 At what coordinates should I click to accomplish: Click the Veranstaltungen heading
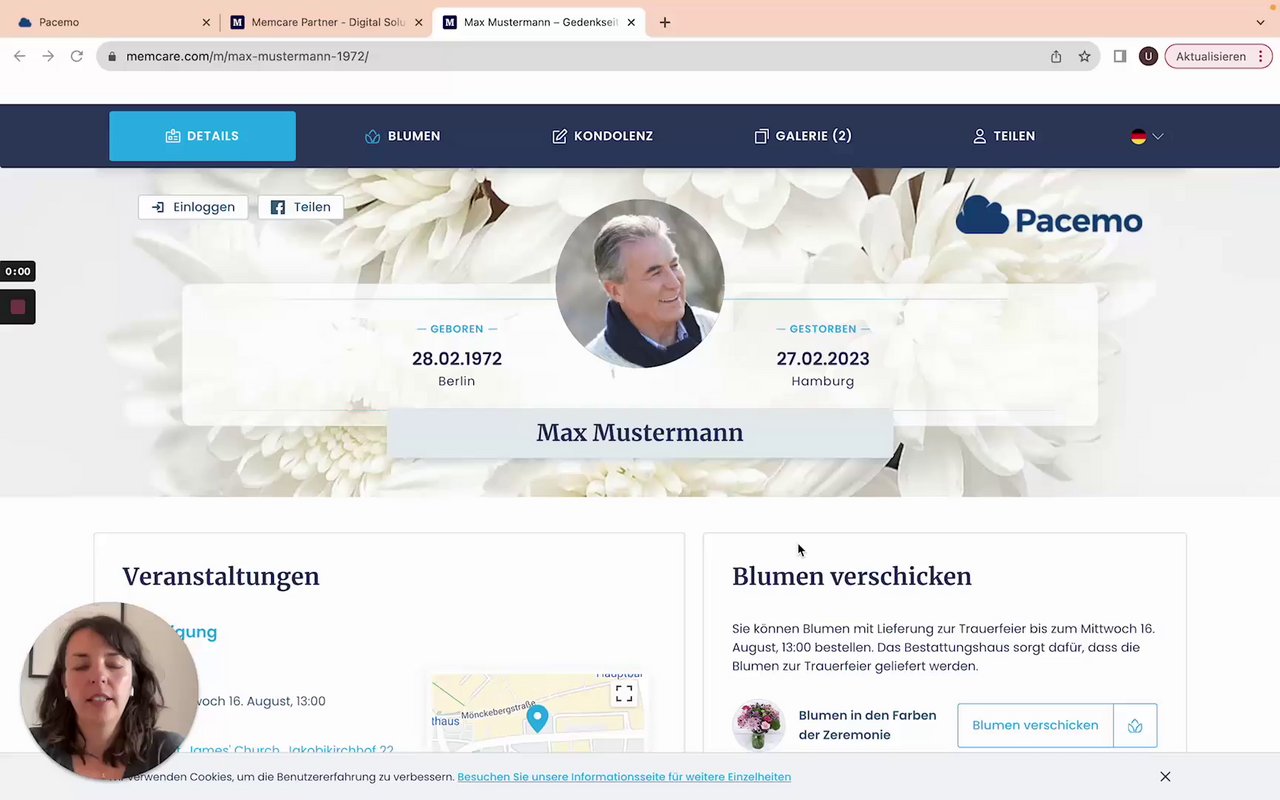click(x=221, y=576)
